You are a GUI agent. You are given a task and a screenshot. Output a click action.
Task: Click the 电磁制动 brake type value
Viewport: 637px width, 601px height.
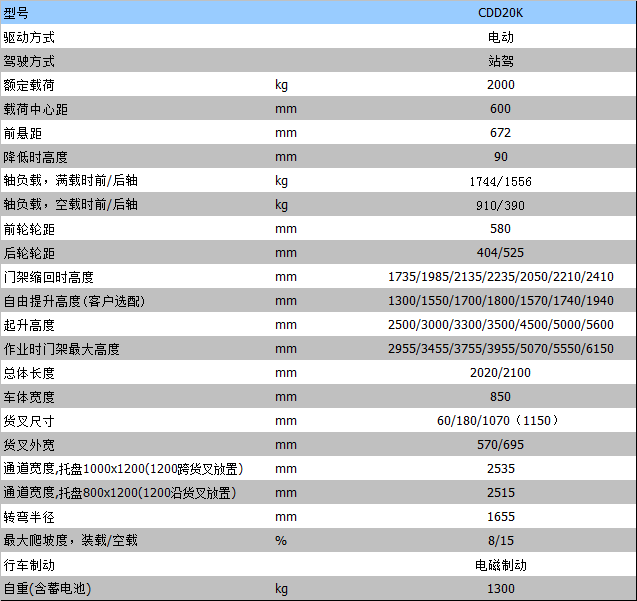tap(500, 565)
